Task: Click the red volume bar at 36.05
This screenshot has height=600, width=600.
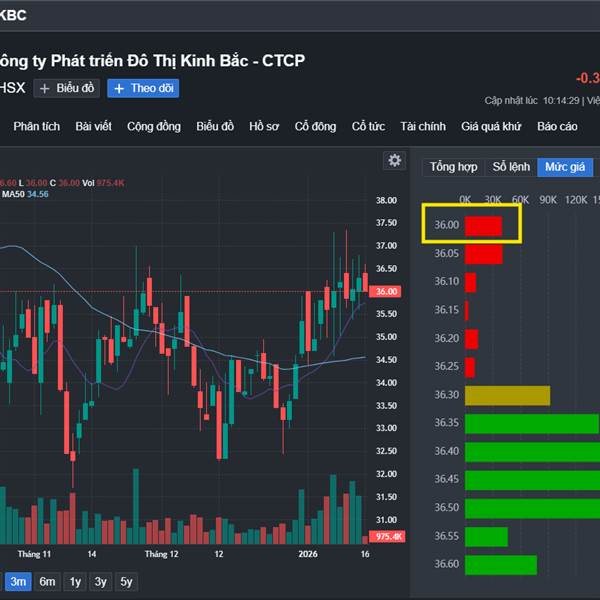Action: (483, 254)
